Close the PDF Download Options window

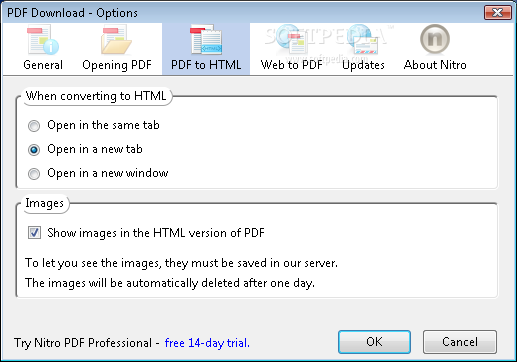pyautogui.click(x=498, y=13)
